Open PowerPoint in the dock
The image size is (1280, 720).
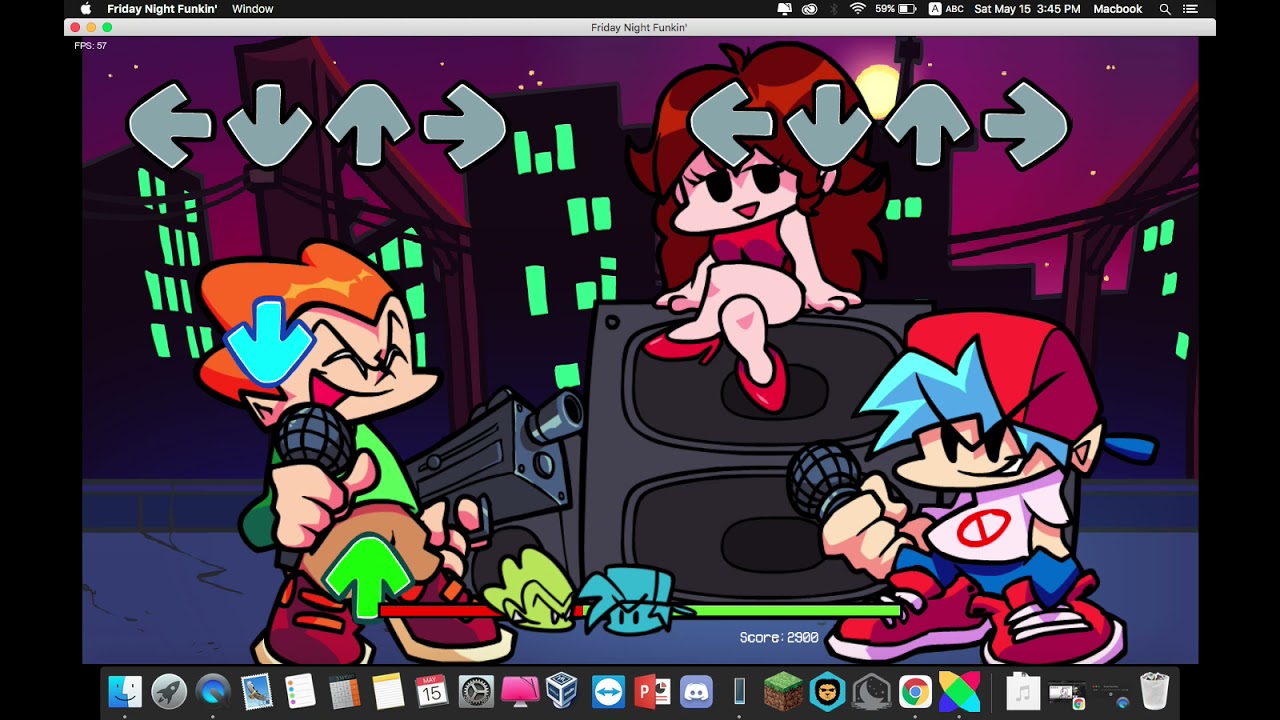(652, 691)
